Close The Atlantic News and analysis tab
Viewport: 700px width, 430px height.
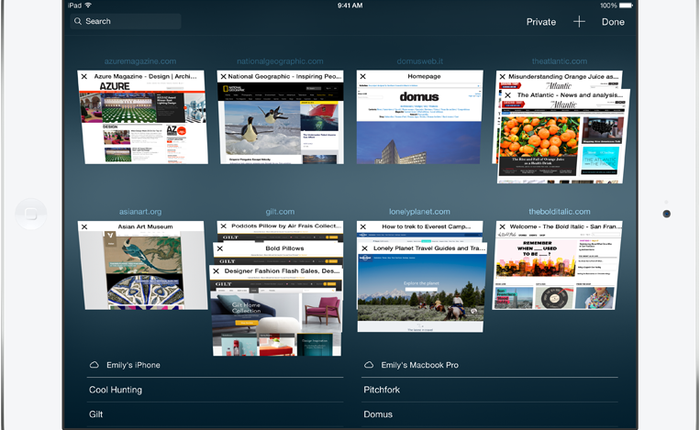[x=508, y=95]
